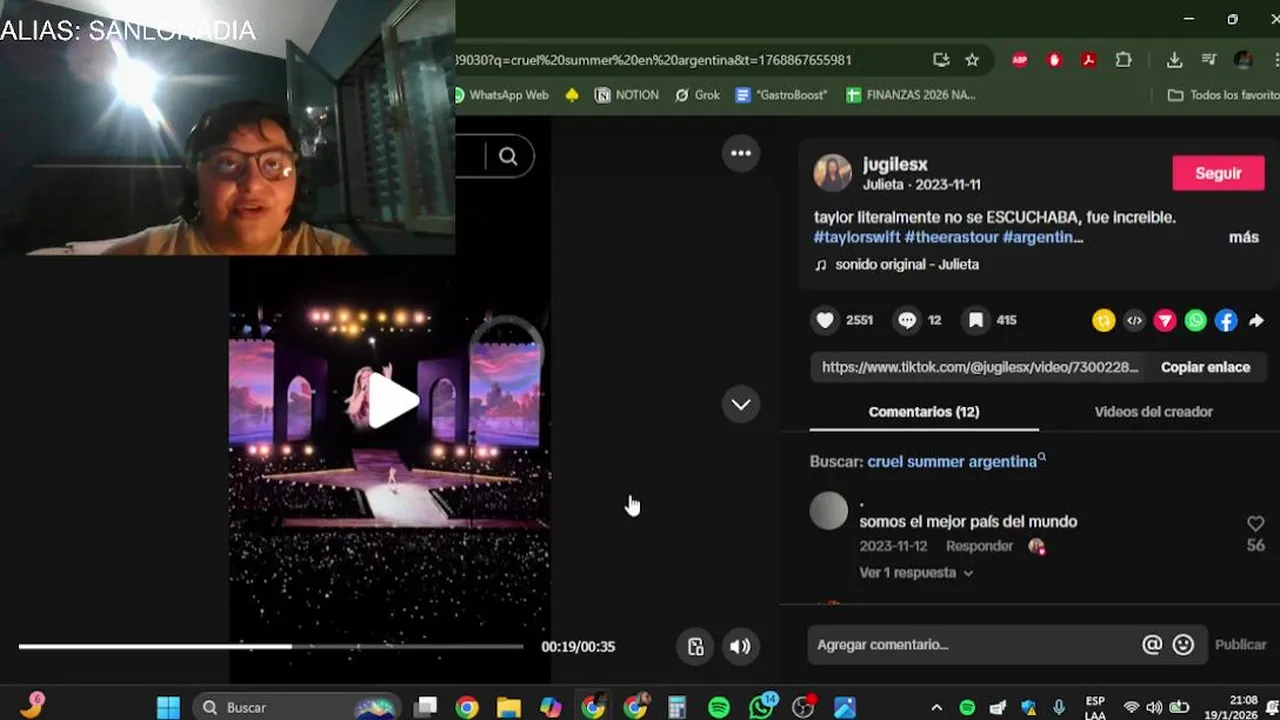Open the commenter's gray avatar
The height and width of the screenshot is (720, 1280).
pos(828,511)
